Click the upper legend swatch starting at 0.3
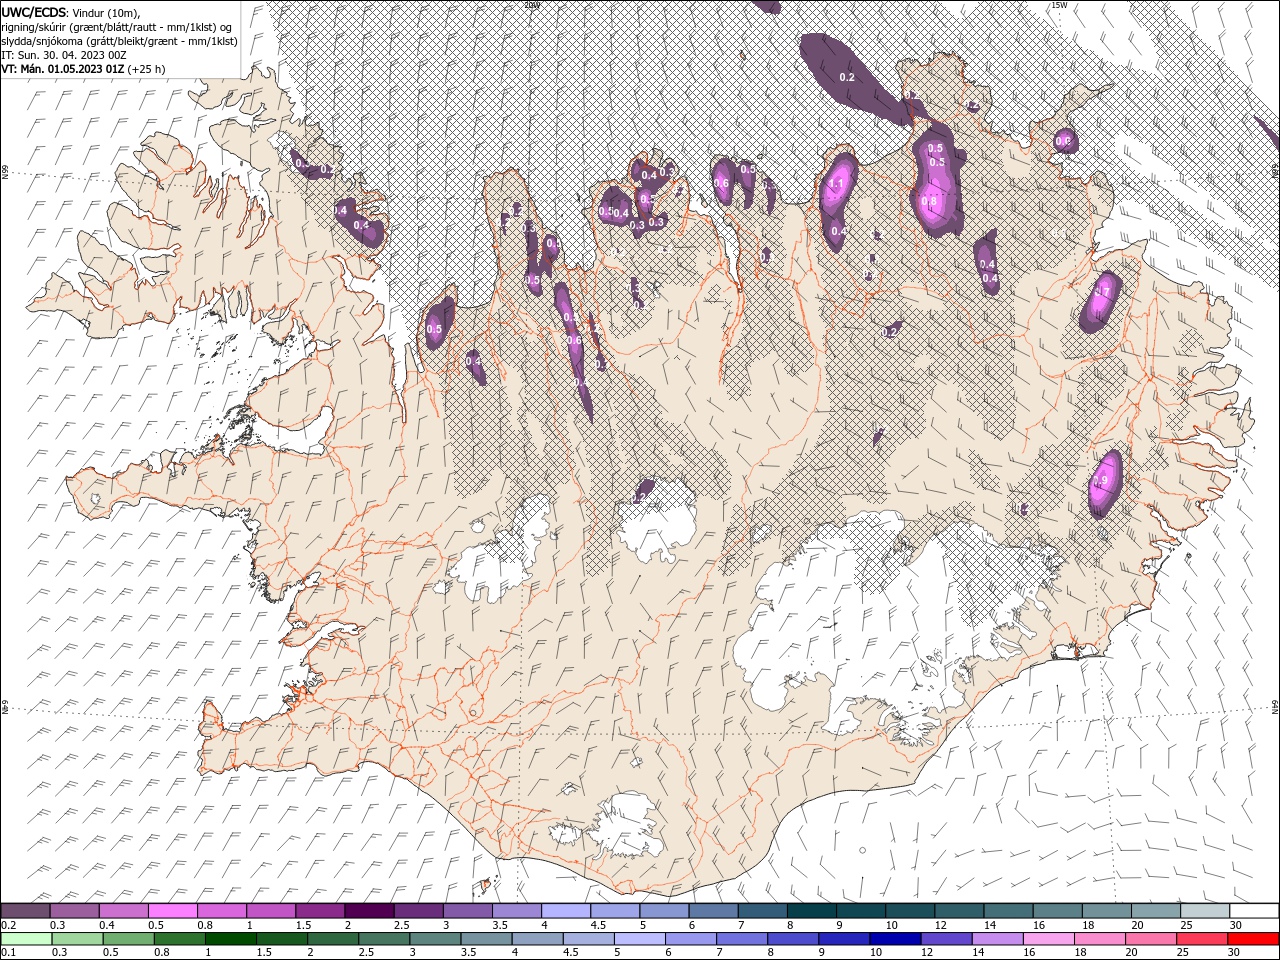The image size is (1280, 960). pos(75,911)
